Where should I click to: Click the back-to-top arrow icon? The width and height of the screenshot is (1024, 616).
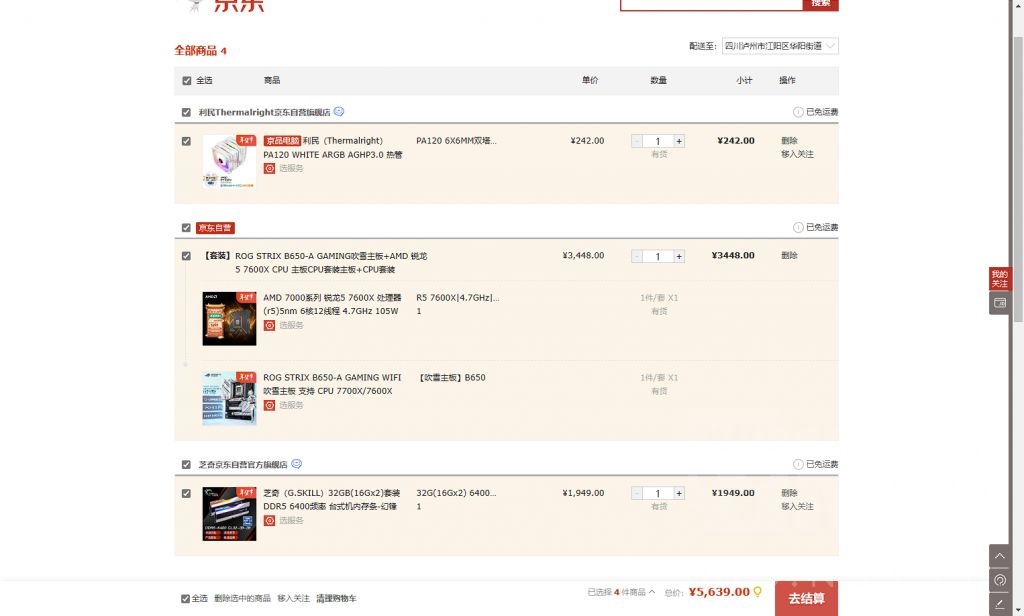click(x=999, y=556)
